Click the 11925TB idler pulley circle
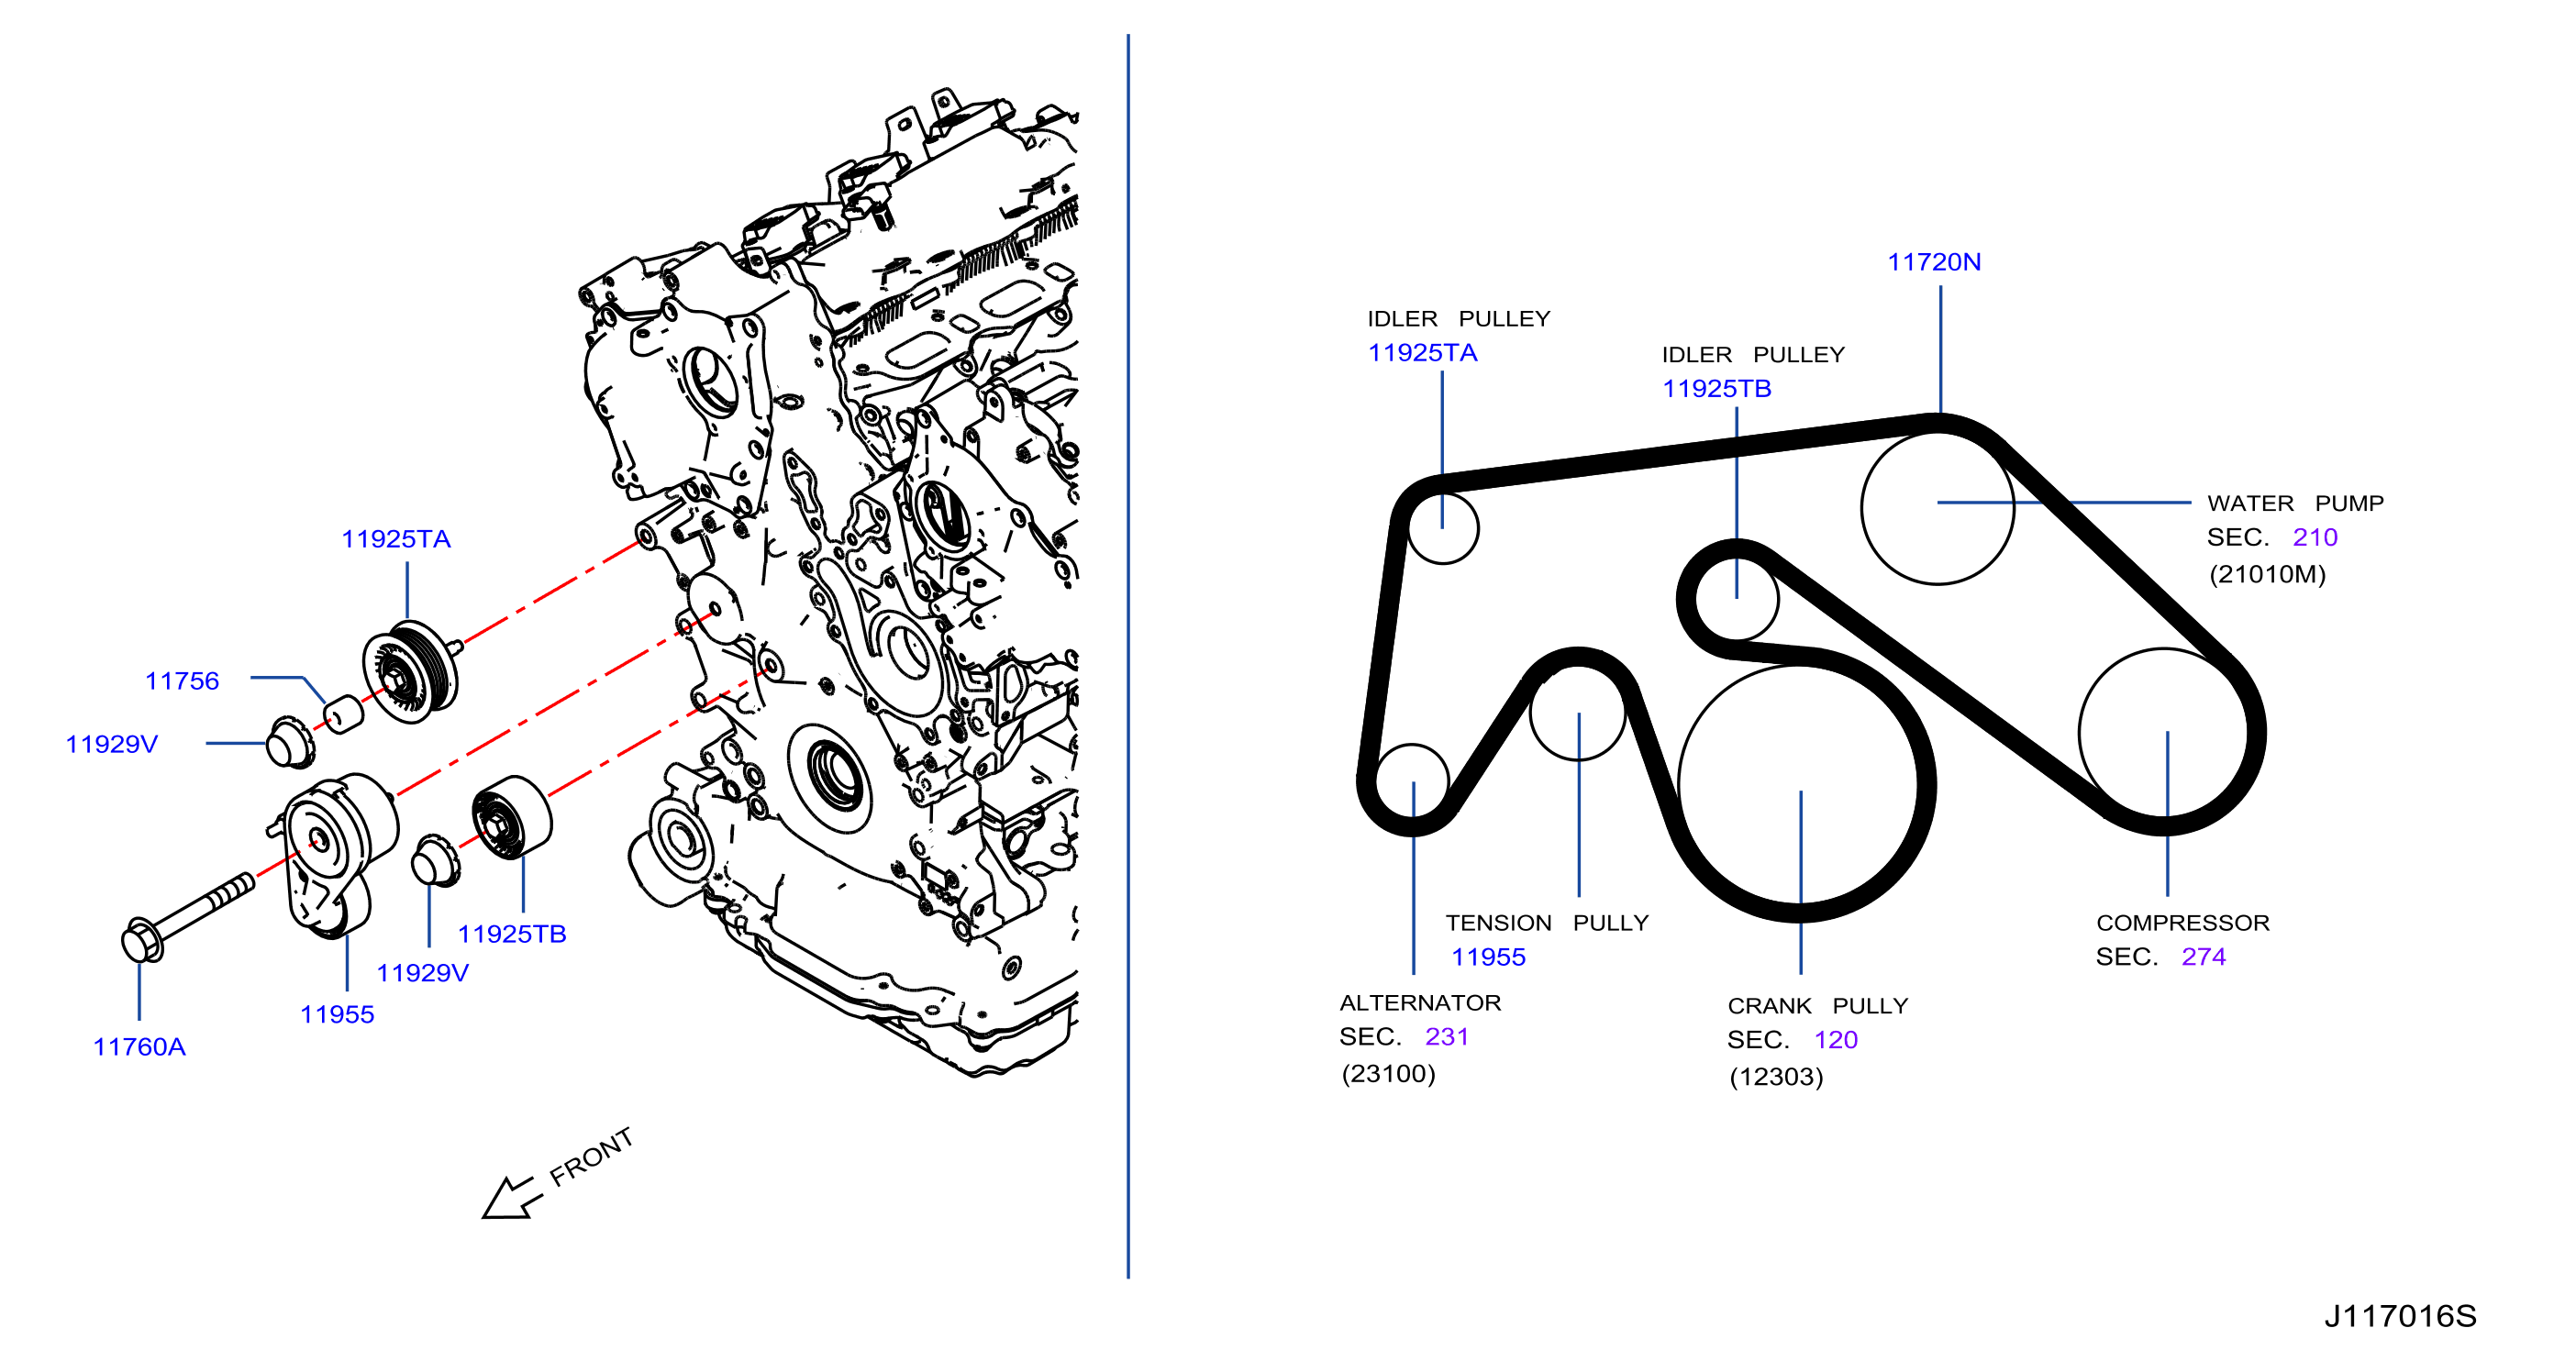Image resolution: width=2576 pixels, height=1361 pixels. tap(1736, 598)
